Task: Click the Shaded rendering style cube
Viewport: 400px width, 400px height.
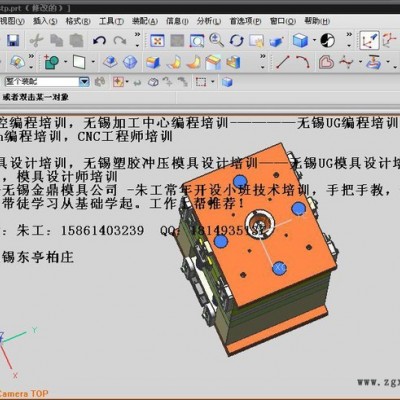Action: 300,40
